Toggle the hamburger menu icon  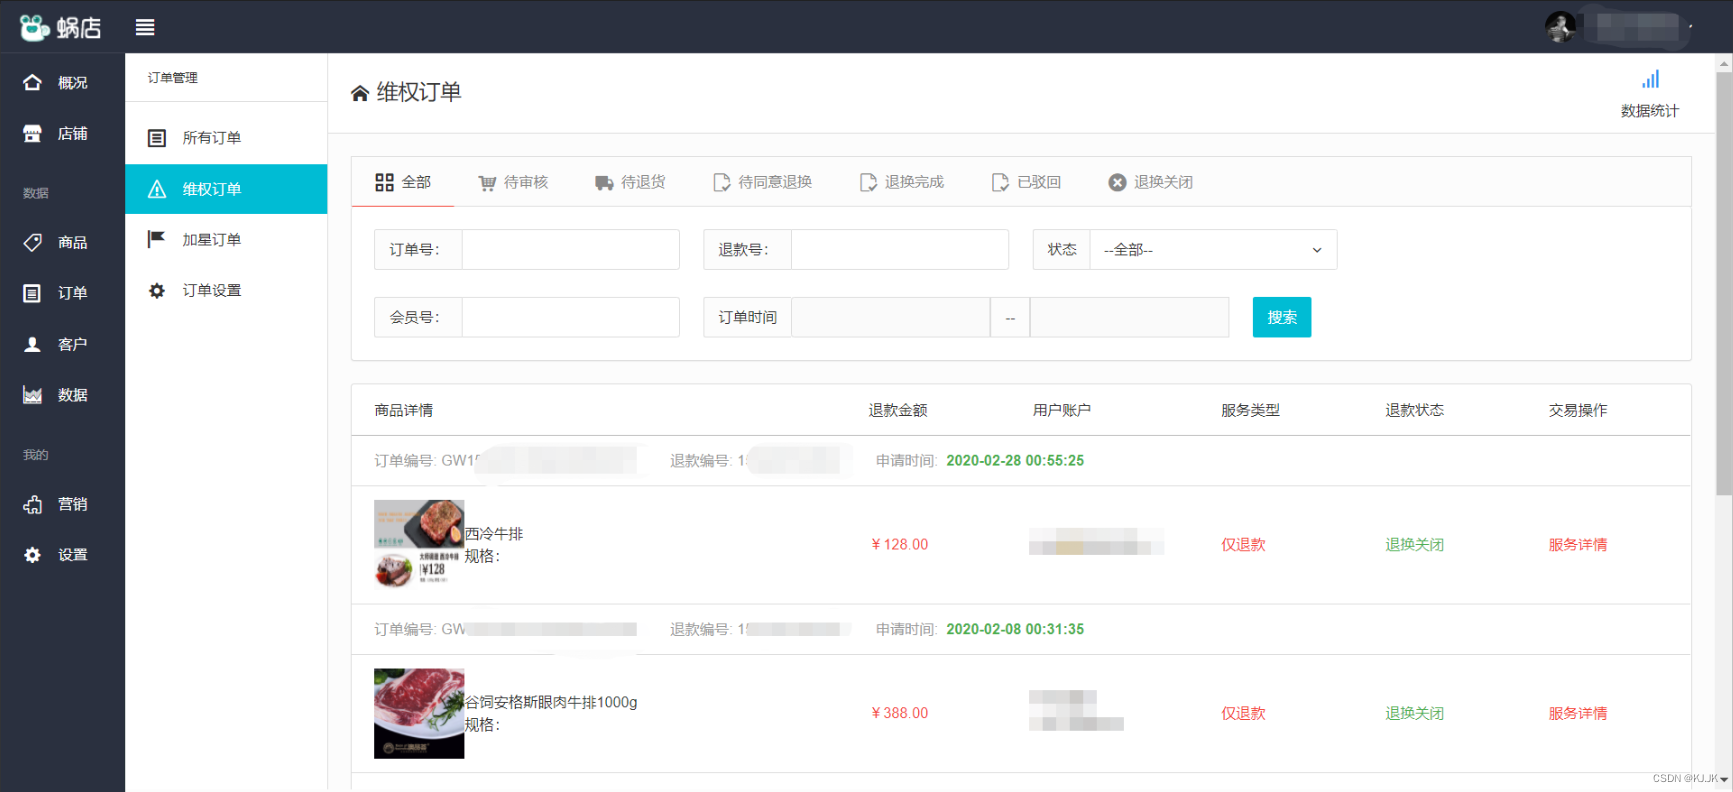point(145,28)
